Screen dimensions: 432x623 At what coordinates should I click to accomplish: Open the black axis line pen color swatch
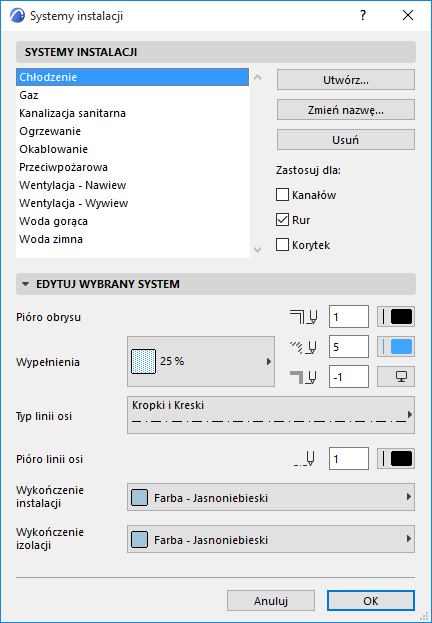396,459
